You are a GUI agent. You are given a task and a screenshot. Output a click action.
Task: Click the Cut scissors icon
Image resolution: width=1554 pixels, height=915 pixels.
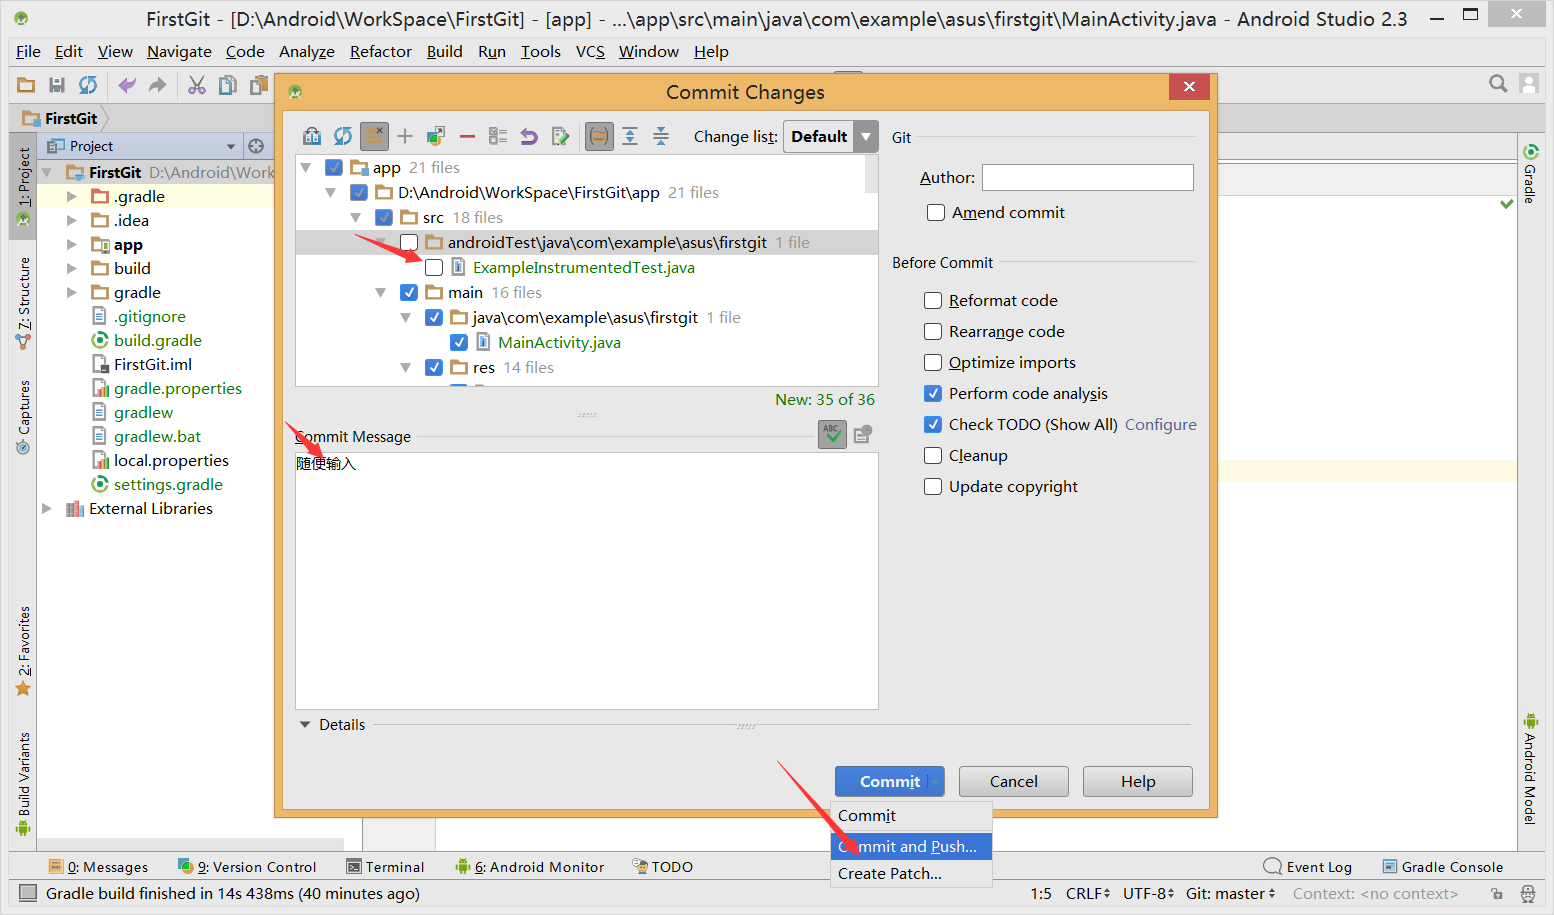(x=197, y=86)
